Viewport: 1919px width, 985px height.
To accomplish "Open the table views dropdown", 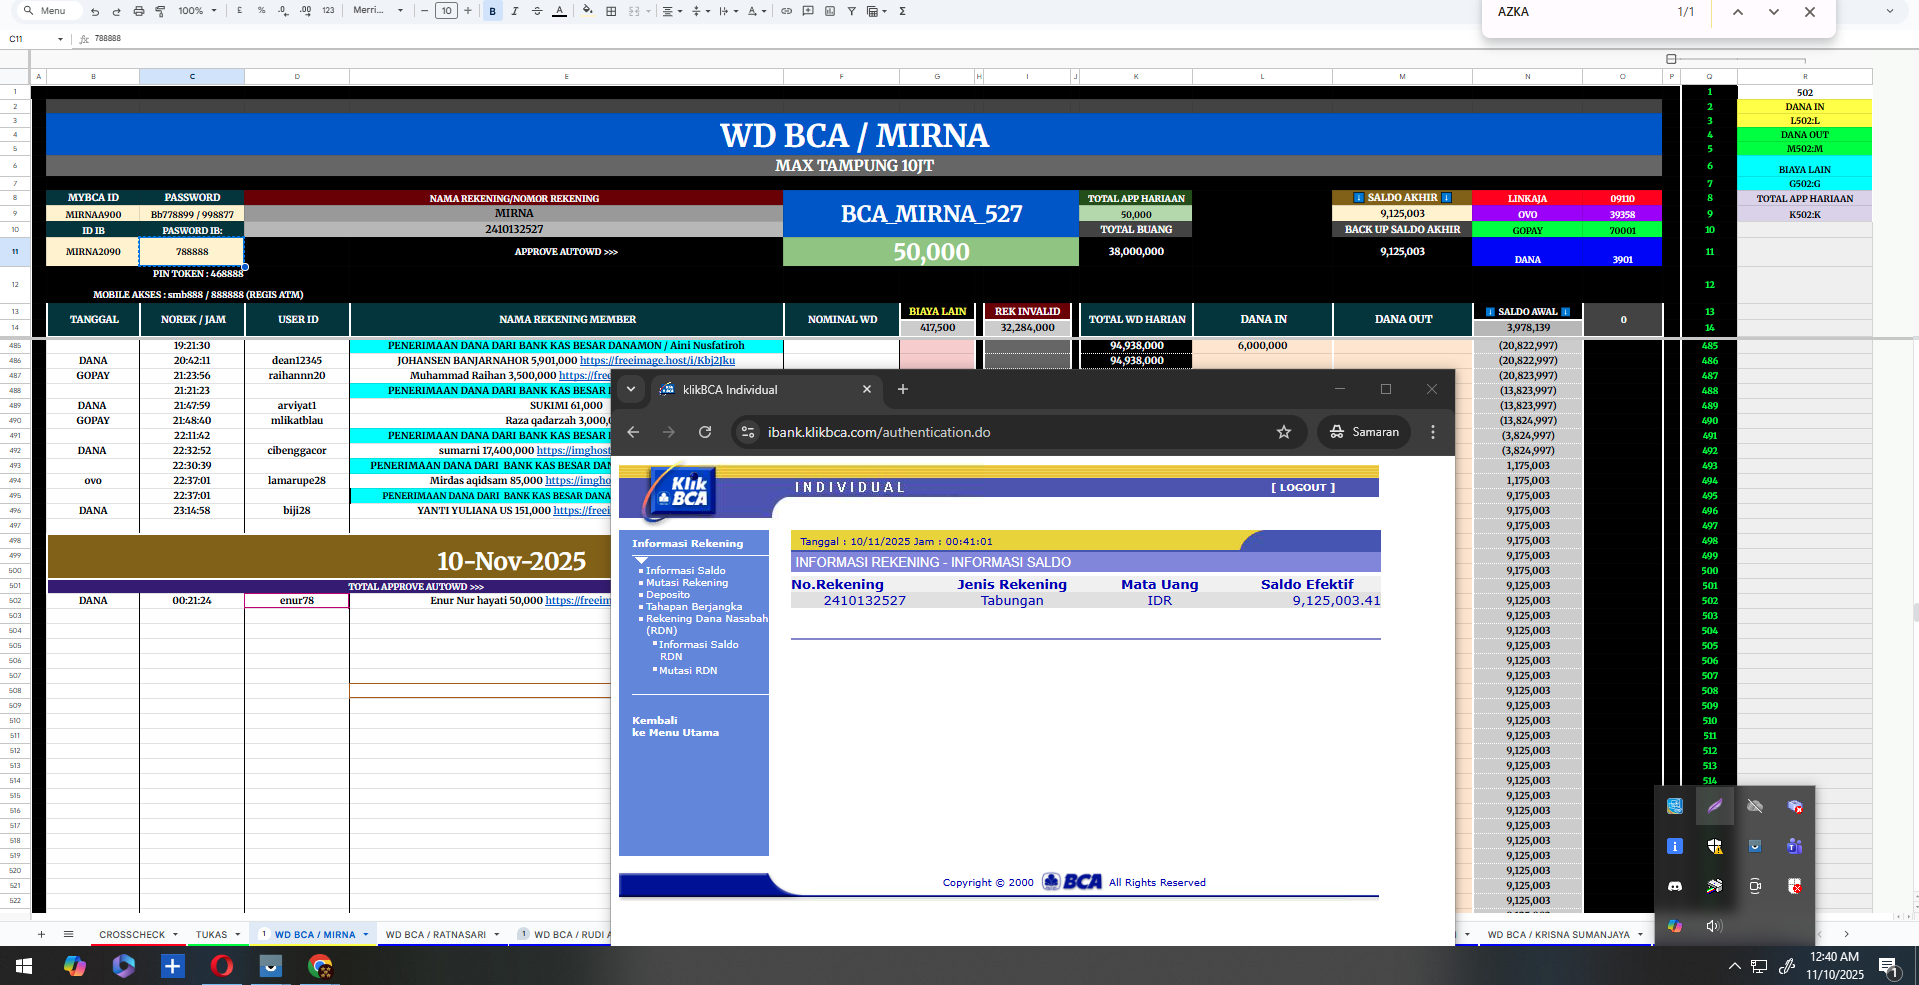I will [x=877, y=11].
